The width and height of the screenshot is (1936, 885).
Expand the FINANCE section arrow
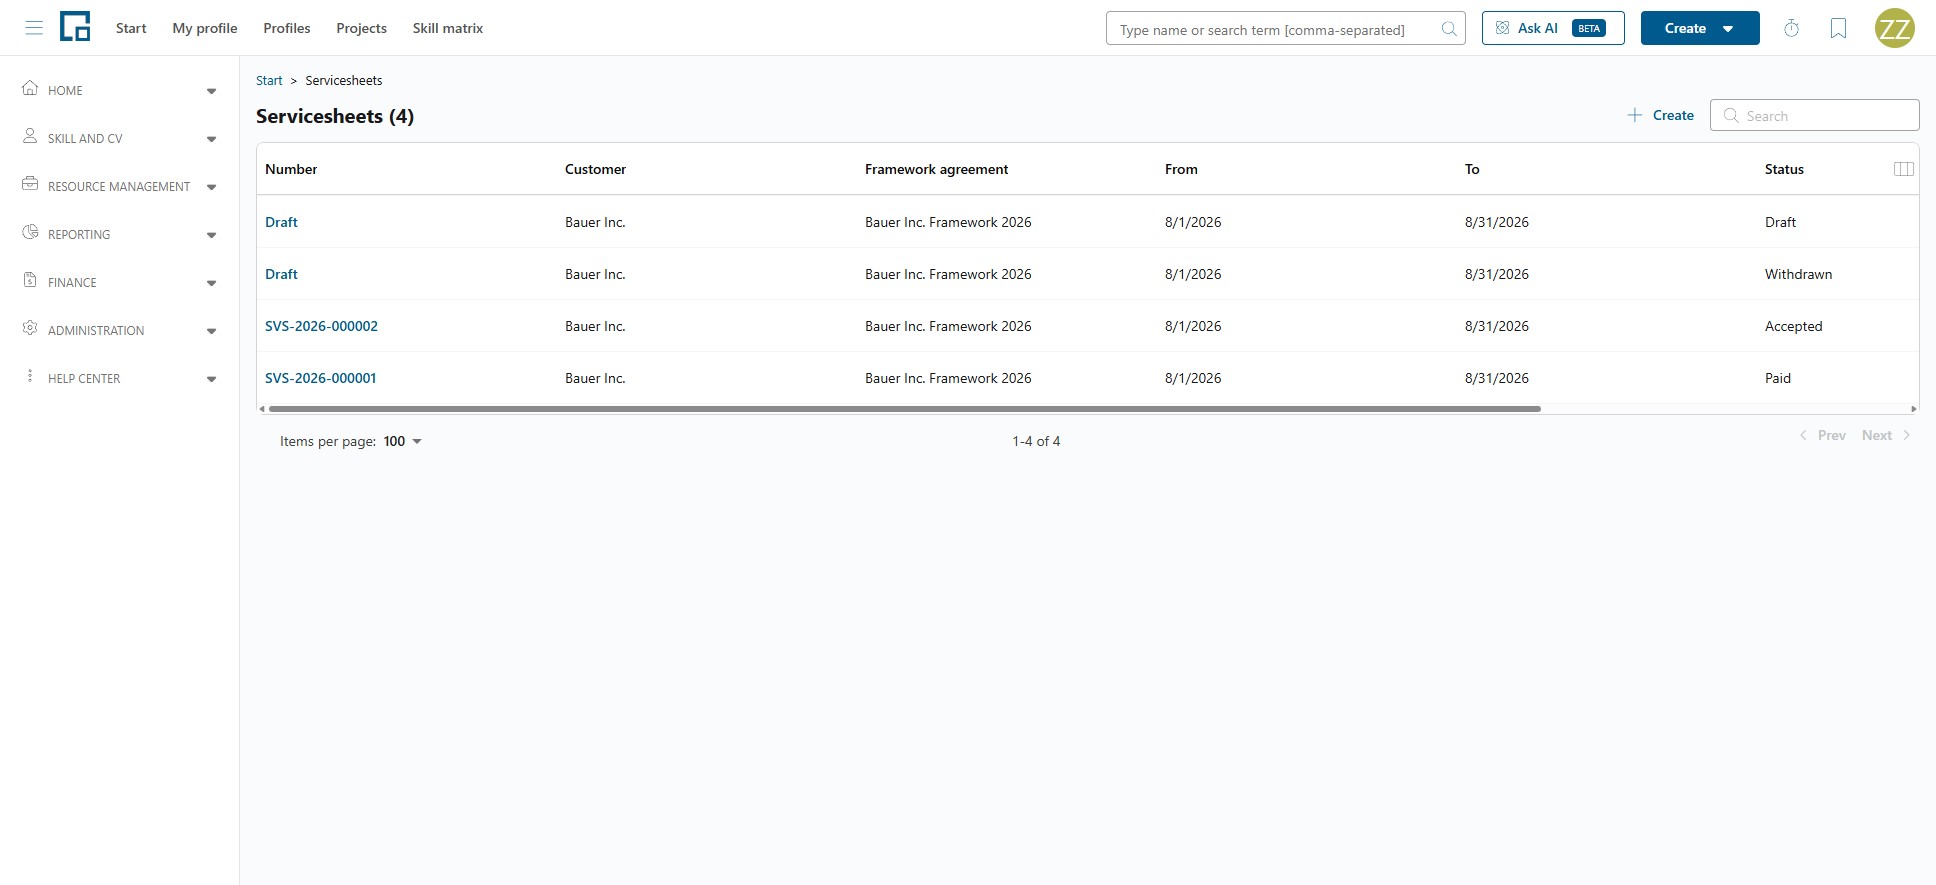point(211,283)
